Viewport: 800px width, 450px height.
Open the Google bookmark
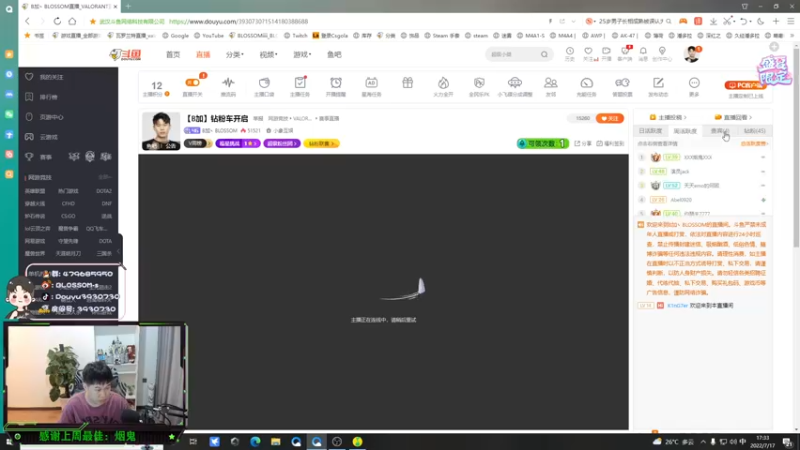click(176, 36)
